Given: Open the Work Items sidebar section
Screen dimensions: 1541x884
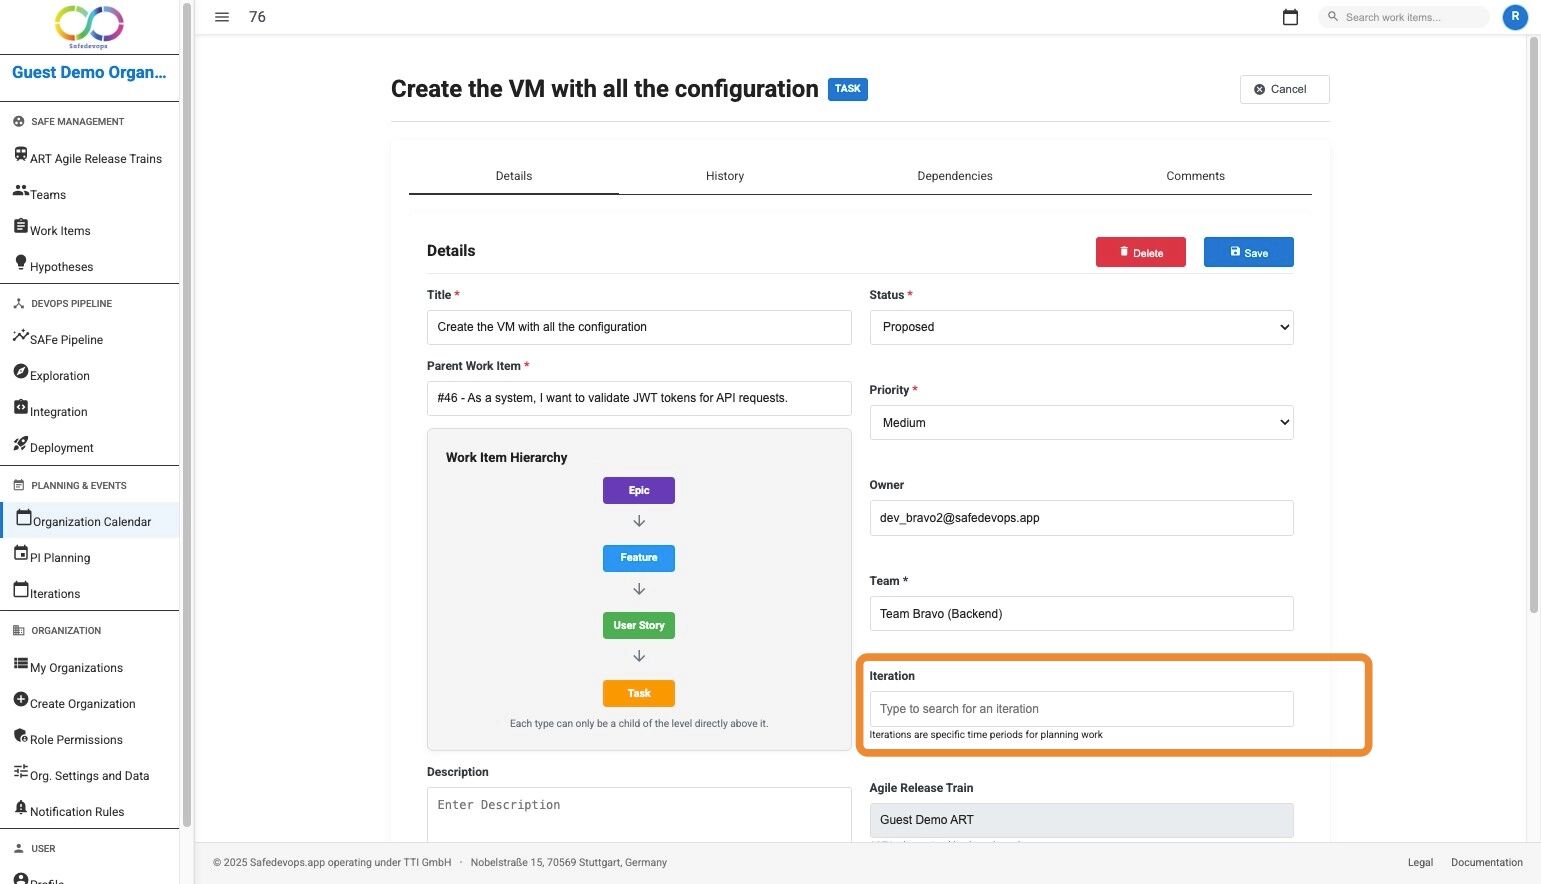Looking at the screenshot, I should click(x=60, y=230).
